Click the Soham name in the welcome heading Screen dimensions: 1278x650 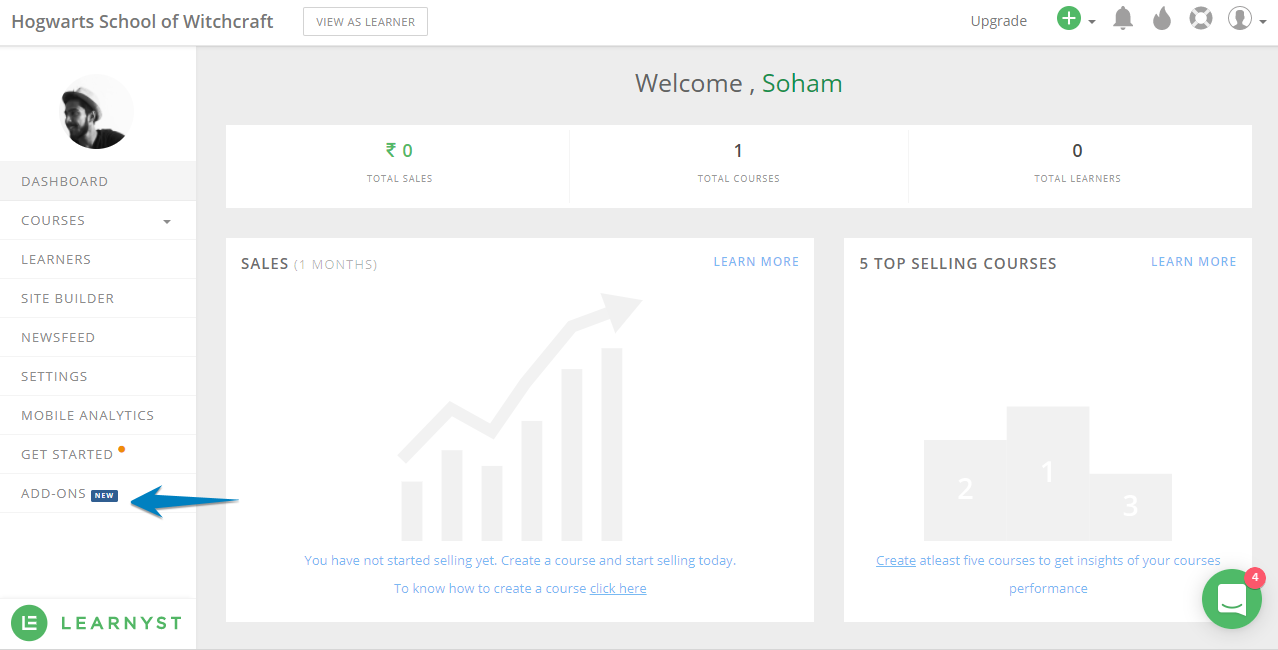click(x=802, y=83)
